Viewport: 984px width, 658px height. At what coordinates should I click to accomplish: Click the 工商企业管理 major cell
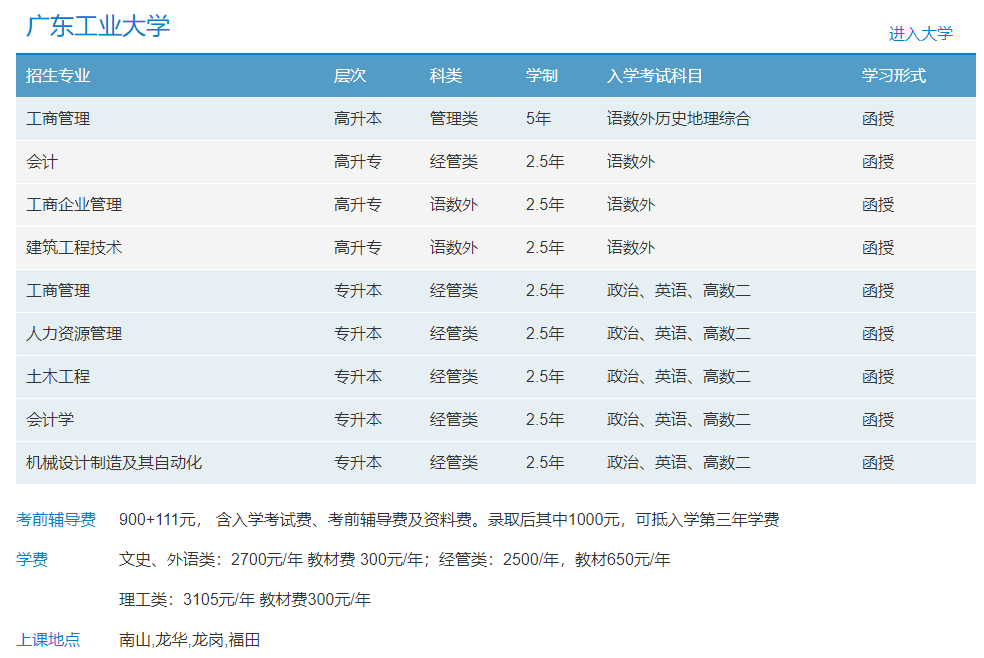coord(74,204)
